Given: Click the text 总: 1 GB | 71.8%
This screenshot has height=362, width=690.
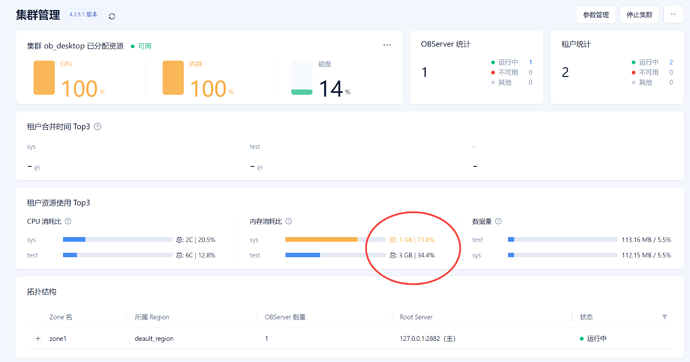Looking at the screenshot, I should click(412, 240).
